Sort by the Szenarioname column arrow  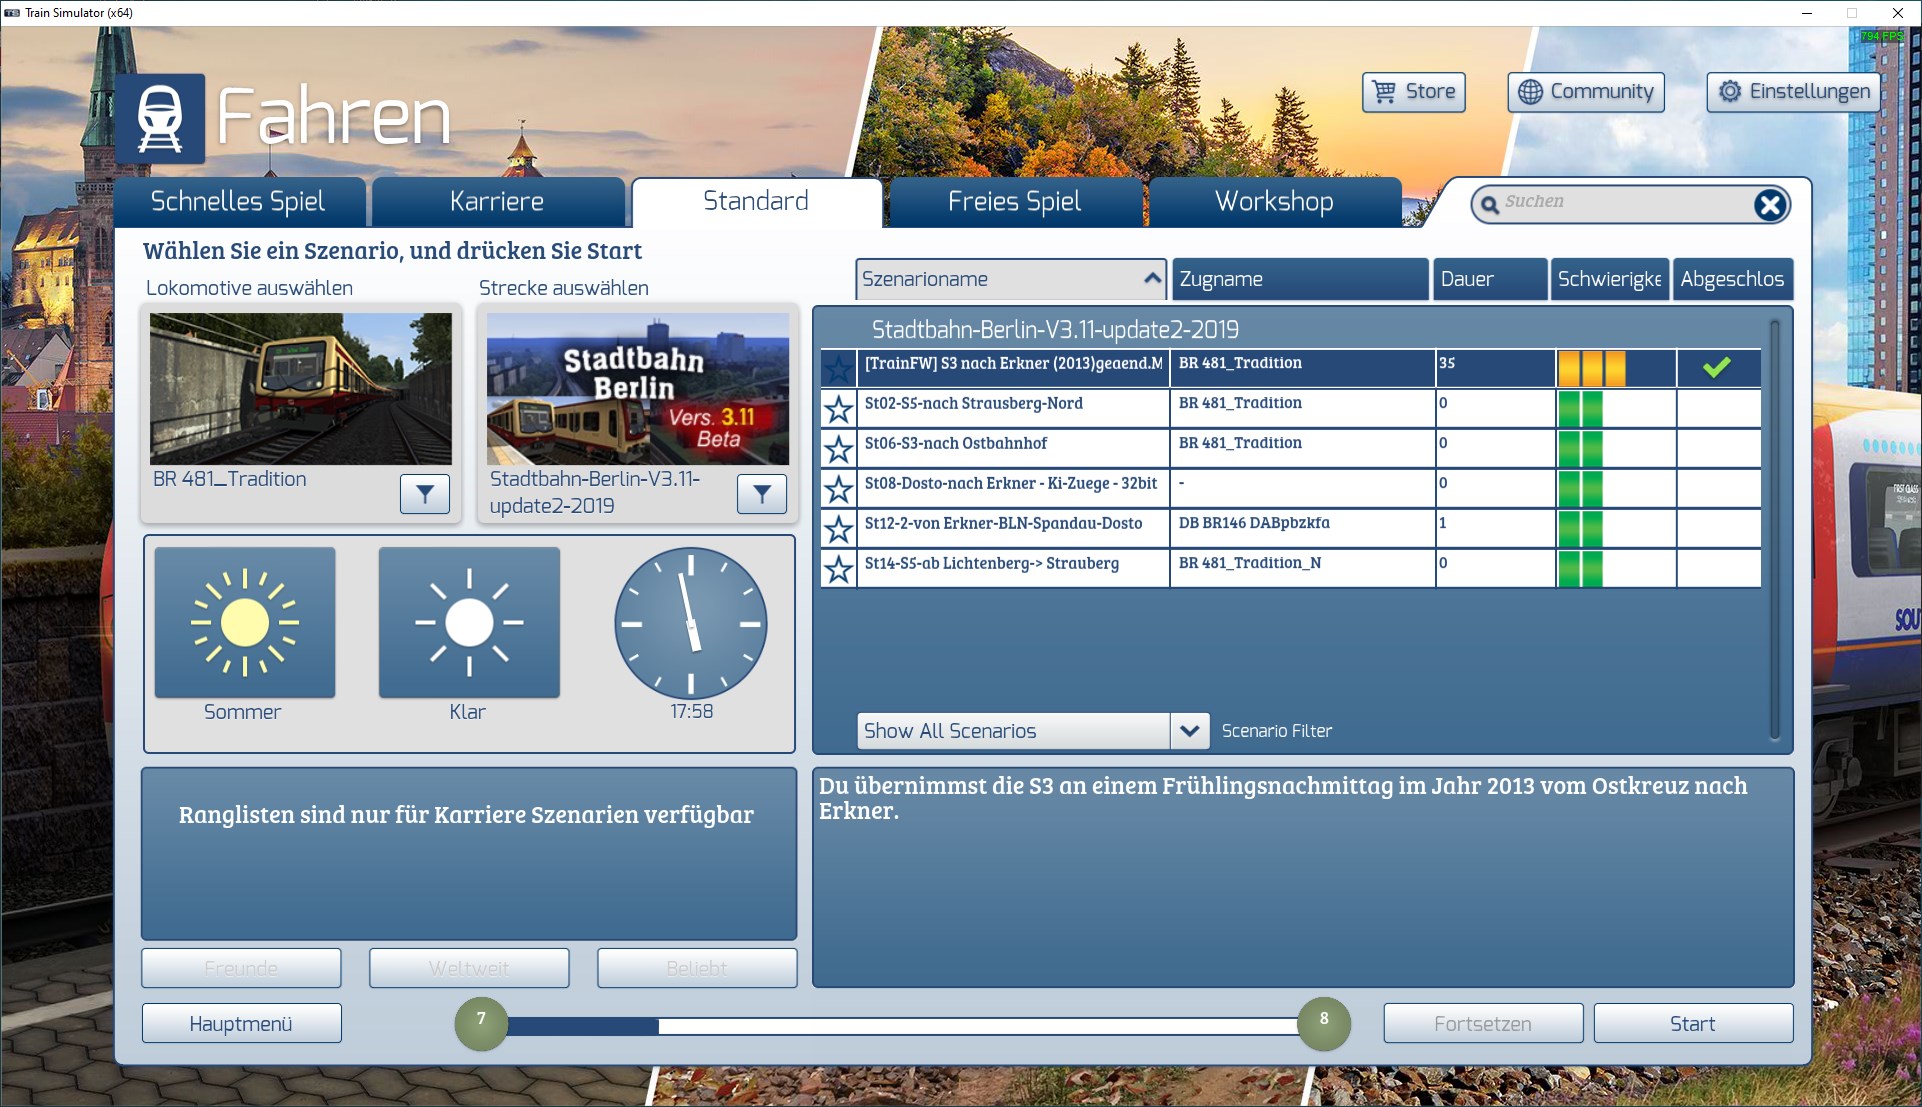coord(1152,278)
